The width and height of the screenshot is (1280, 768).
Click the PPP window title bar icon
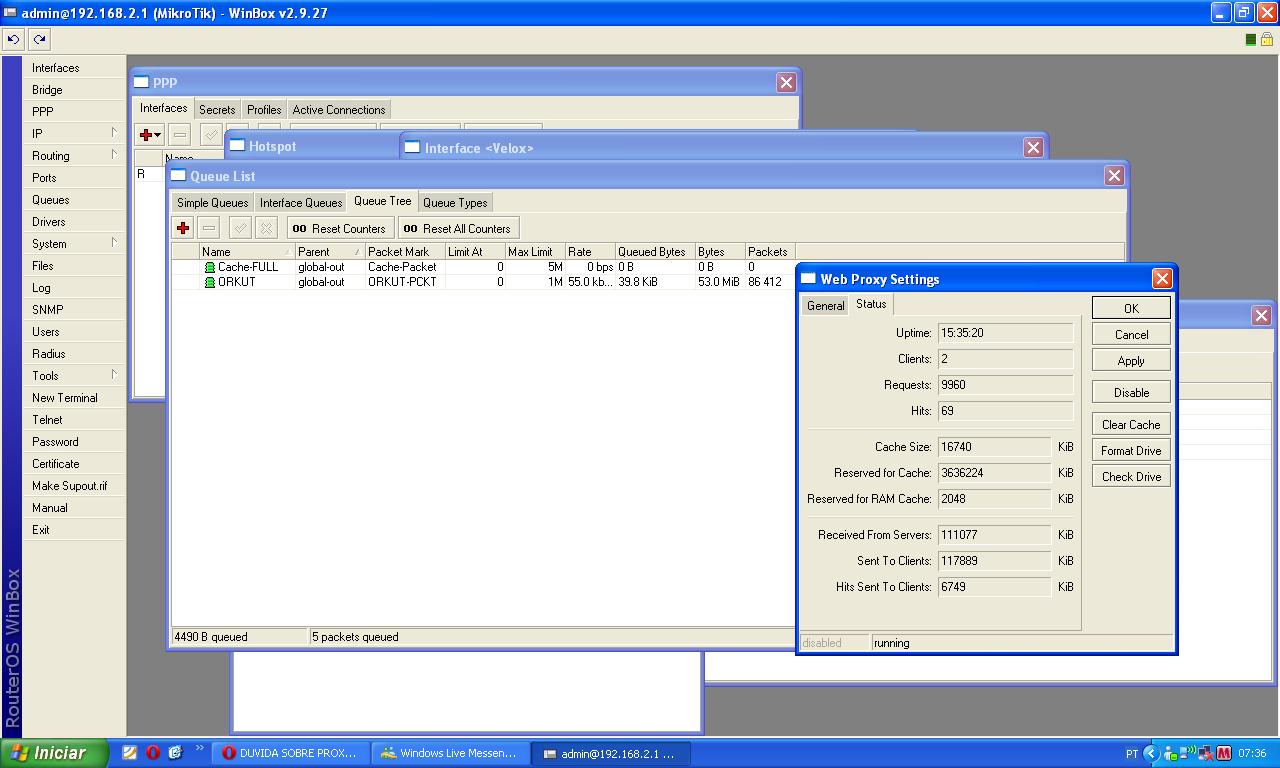[142, 82]
